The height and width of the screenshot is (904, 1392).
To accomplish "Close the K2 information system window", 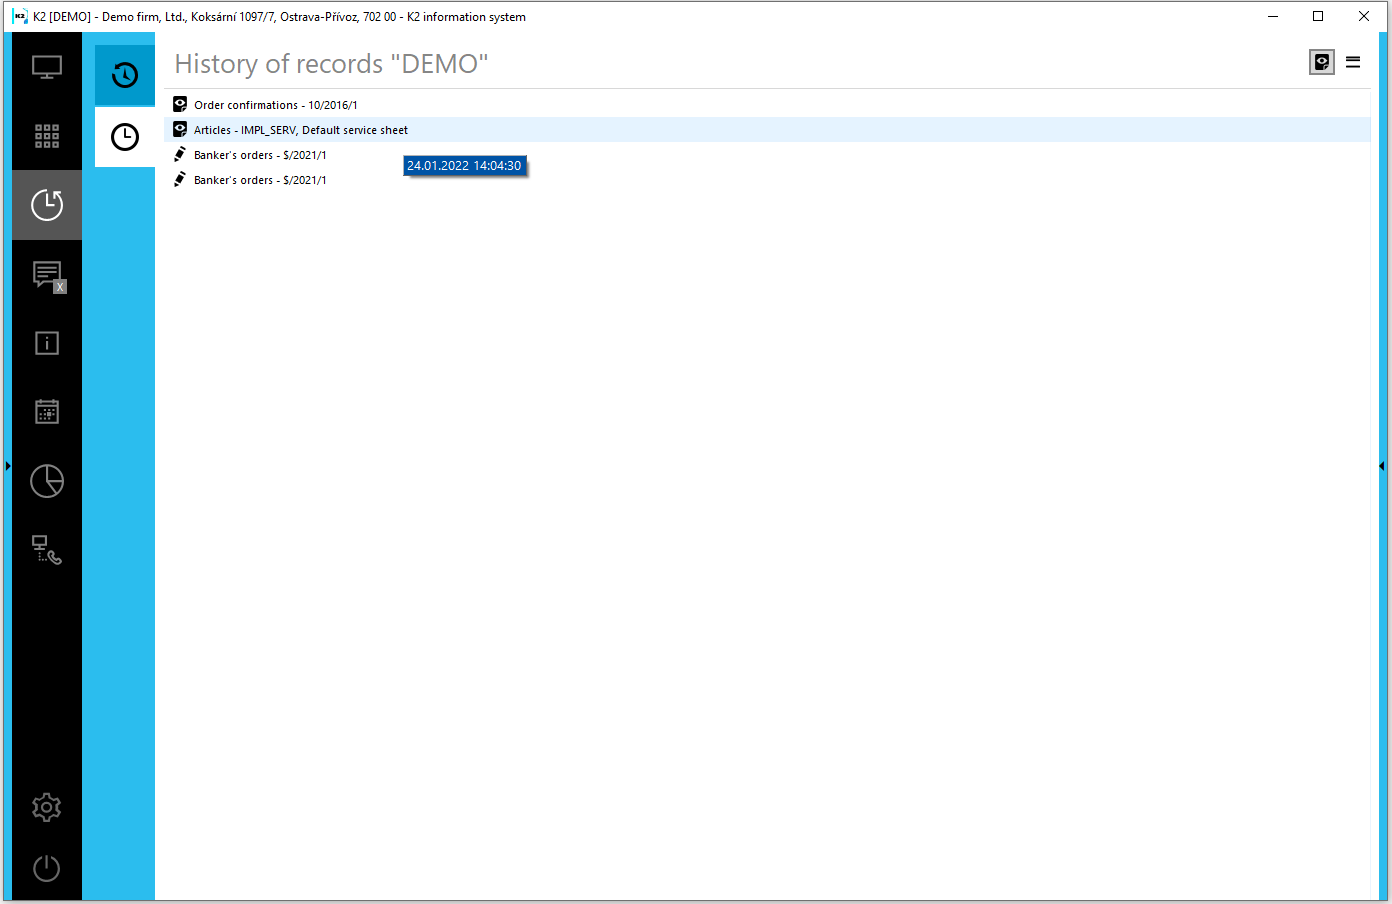I will 1364,16.
